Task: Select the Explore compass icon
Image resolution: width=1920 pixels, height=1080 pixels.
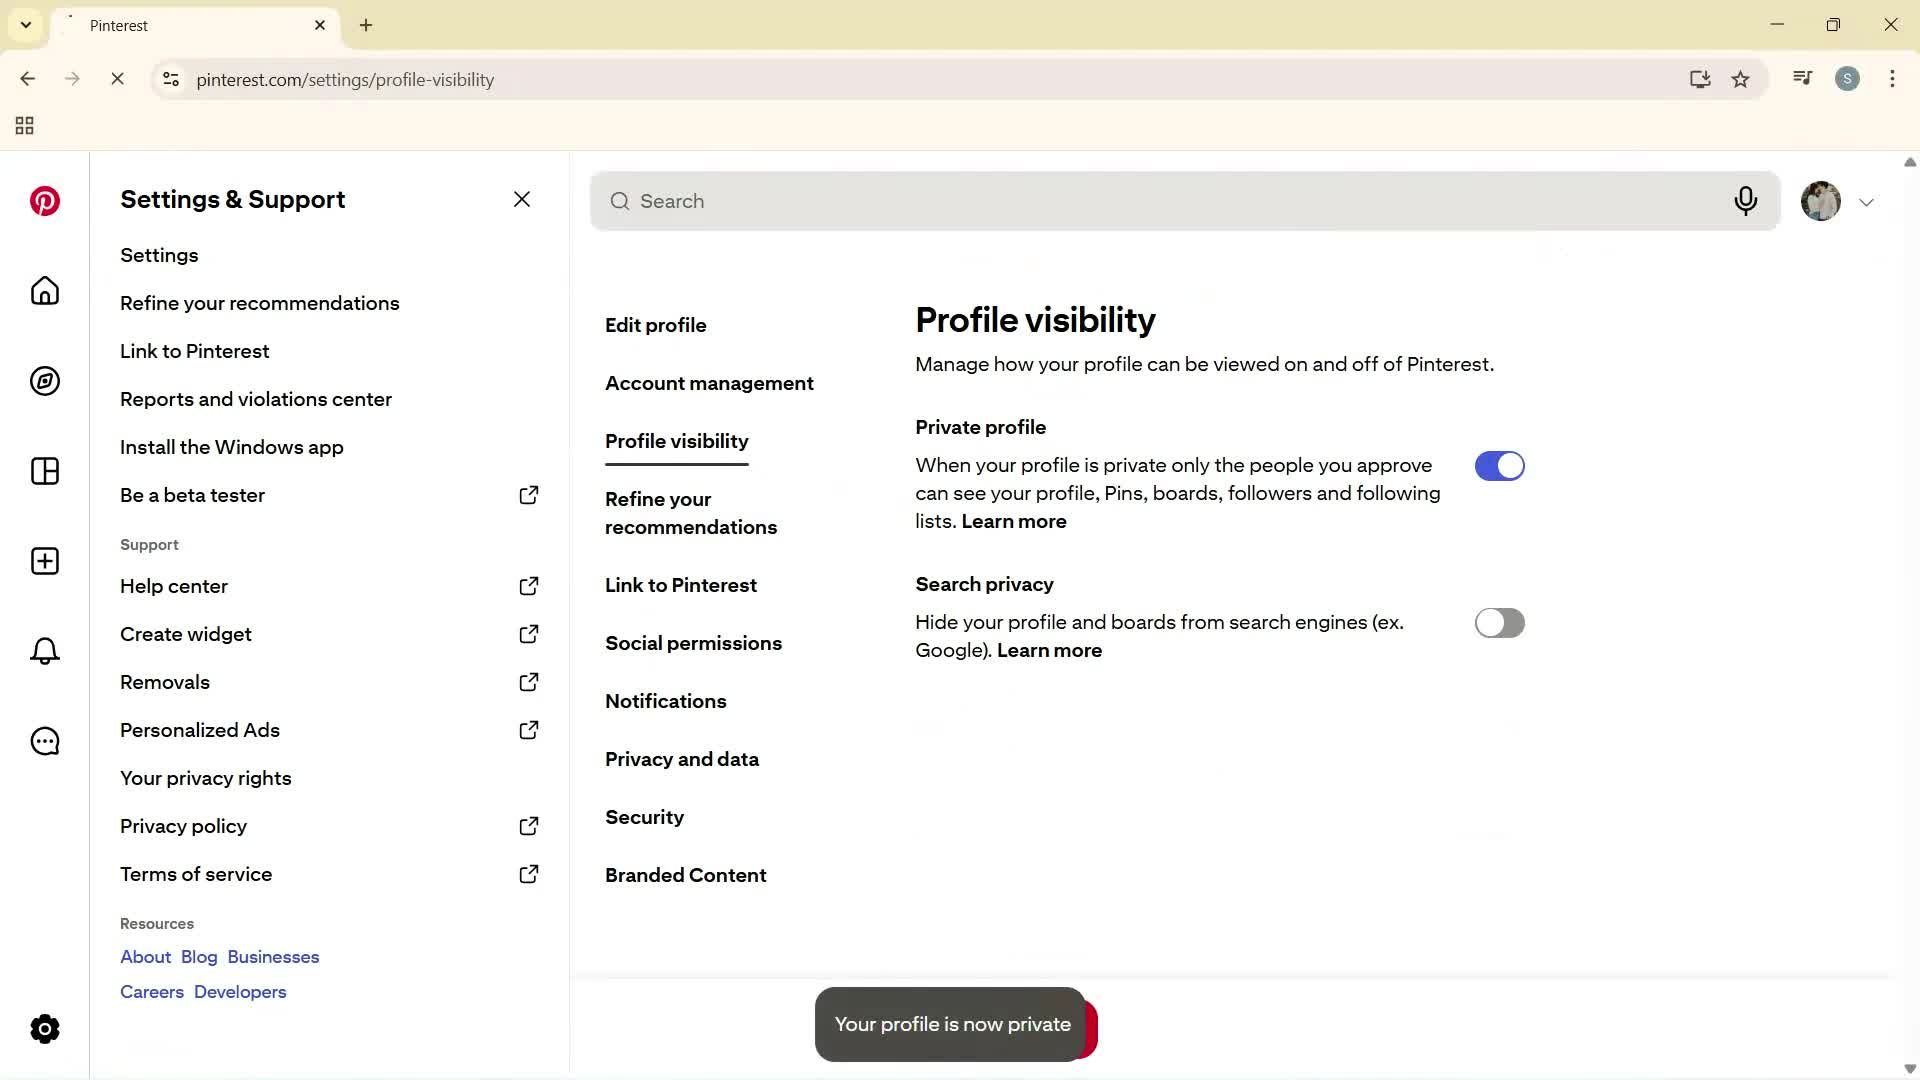Action: (45, 381)
